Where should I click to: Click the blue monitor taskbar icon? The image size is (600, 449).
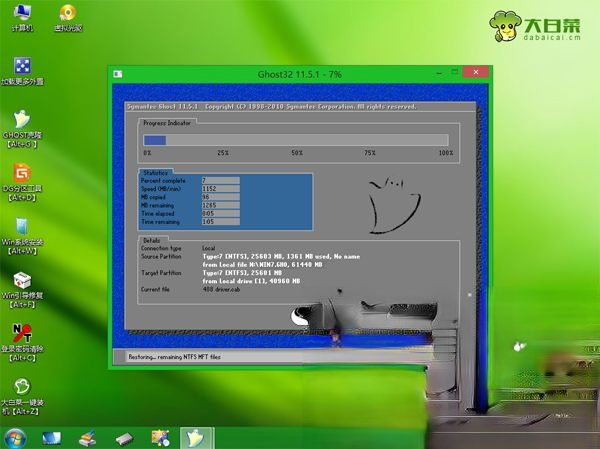(51, 438)
